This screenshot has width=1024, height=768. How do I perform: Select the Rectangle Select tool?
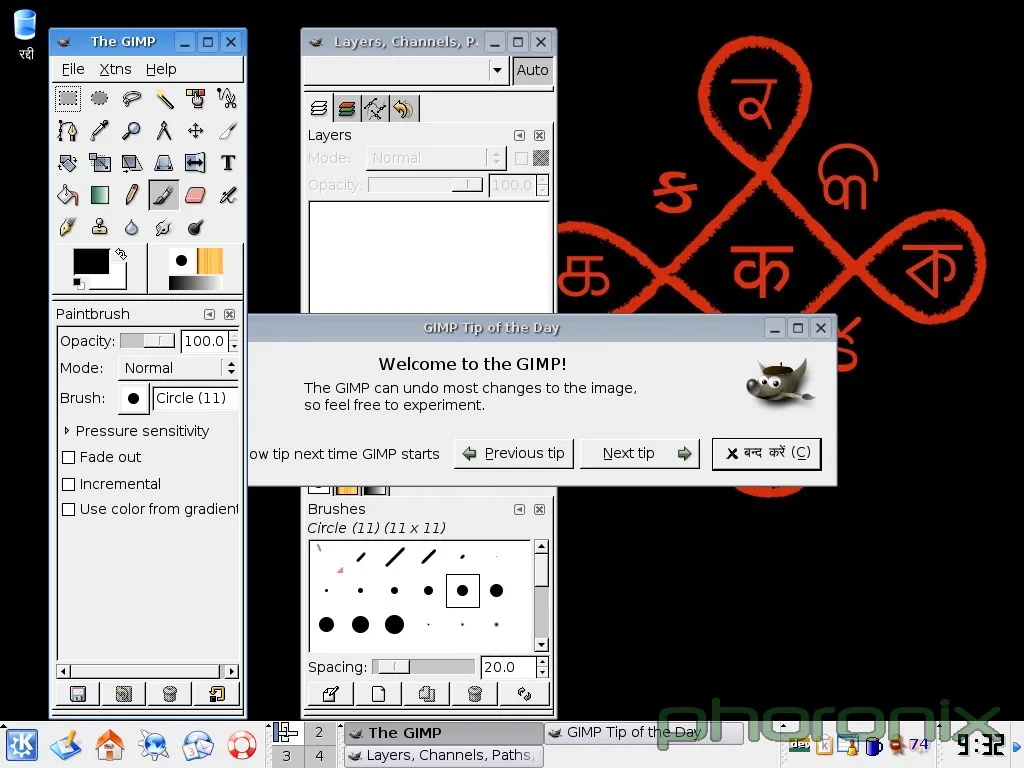68,99
